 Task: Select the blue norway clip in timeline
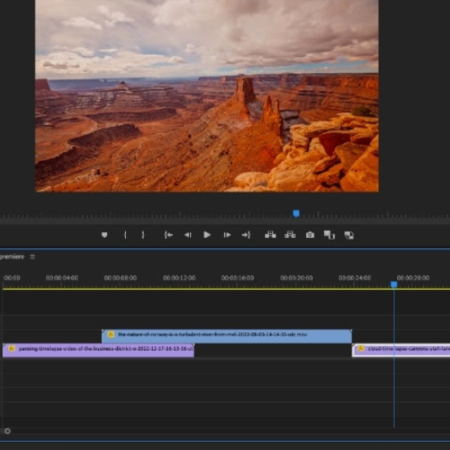[x=227, y=336]
